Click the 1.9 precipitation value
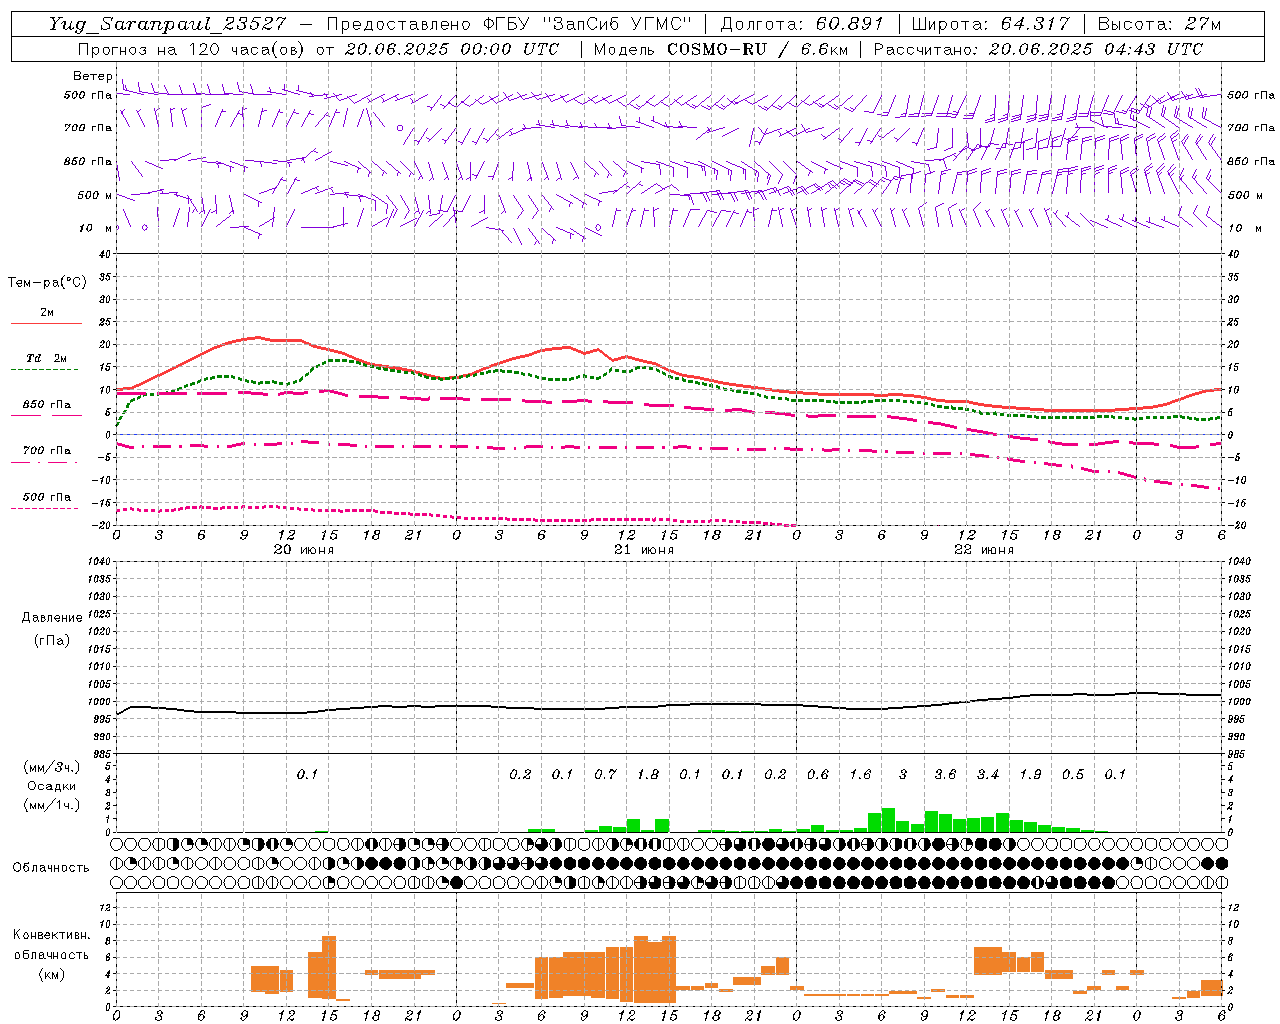Viewport: 1280px width, 1024px height. [1030, 774]
